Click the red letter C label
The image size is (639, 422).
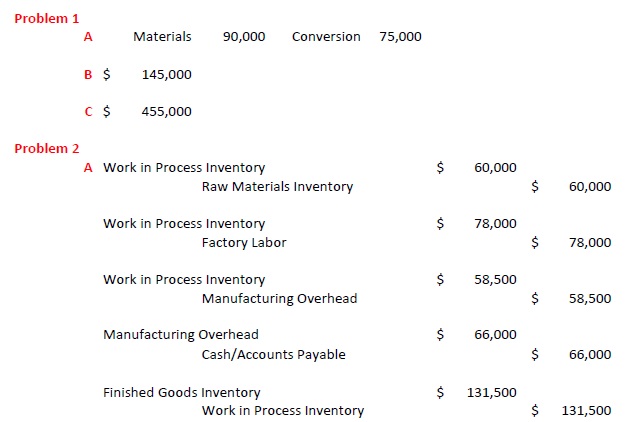coord(89,112)
